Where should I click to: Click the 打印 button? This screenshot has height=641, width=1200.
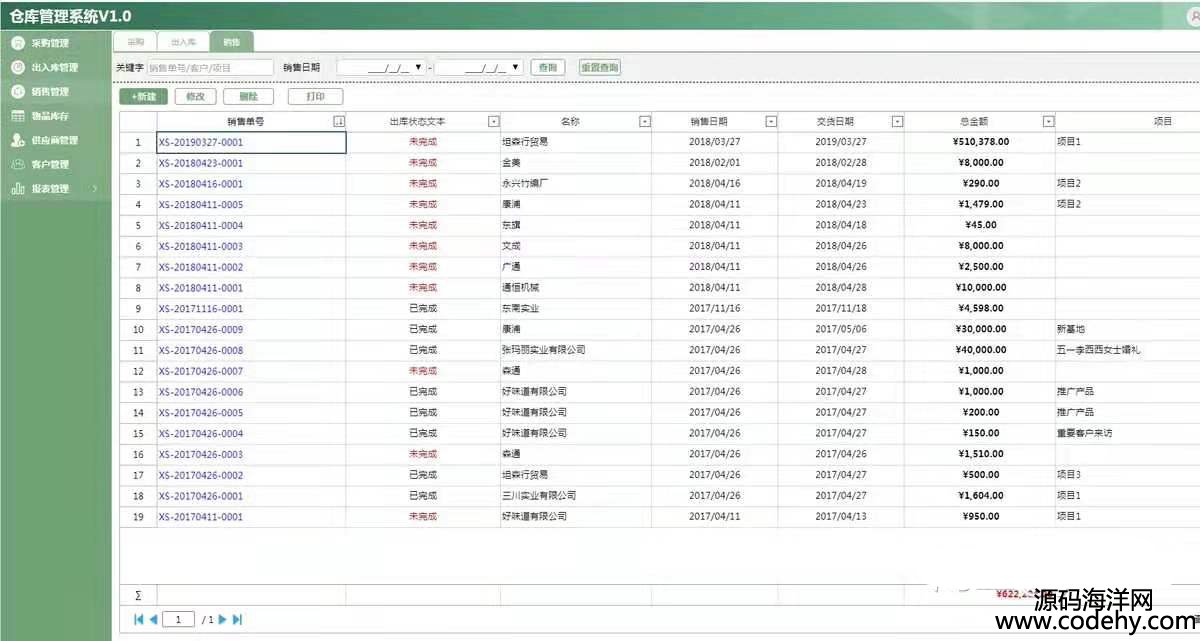[x=315, y=96]
